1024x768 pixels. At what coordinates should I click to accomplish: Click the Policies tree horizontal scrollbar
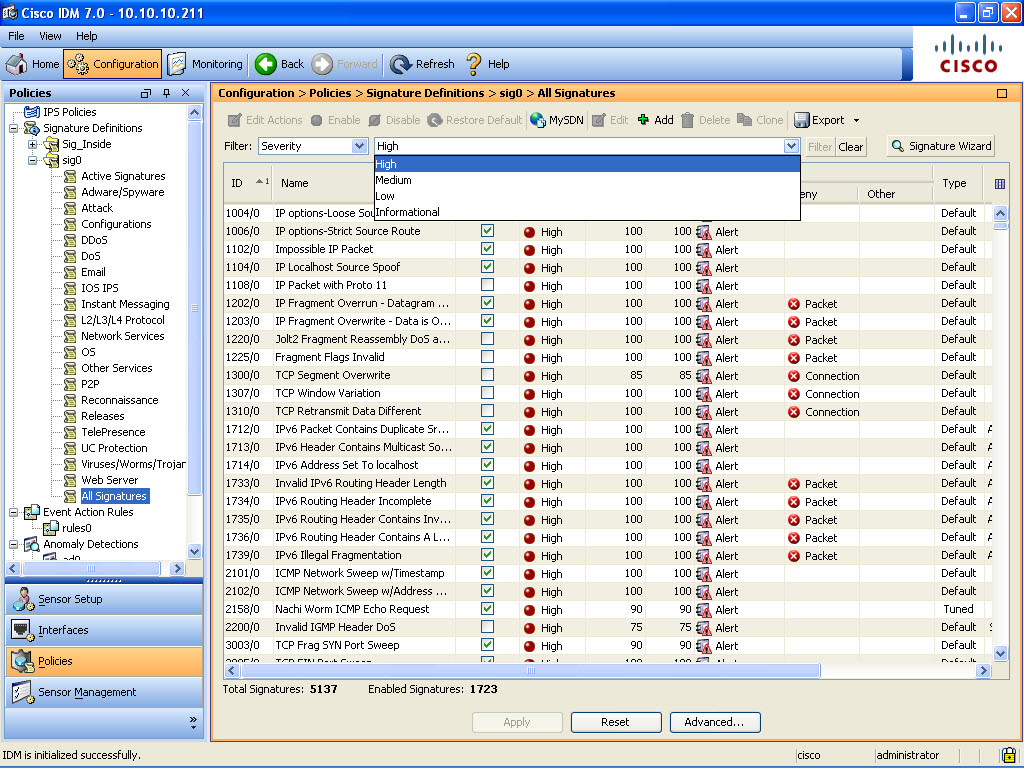(91, 569)
